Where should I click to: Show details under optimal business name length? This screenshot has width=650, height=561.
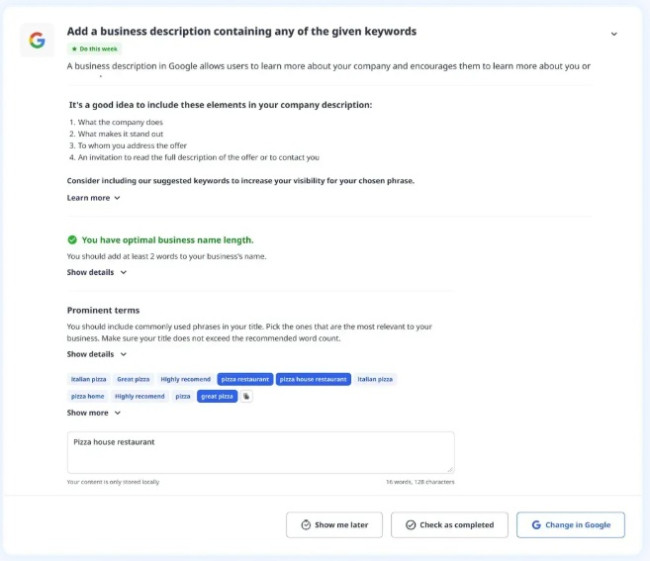(x=96, y=272)
